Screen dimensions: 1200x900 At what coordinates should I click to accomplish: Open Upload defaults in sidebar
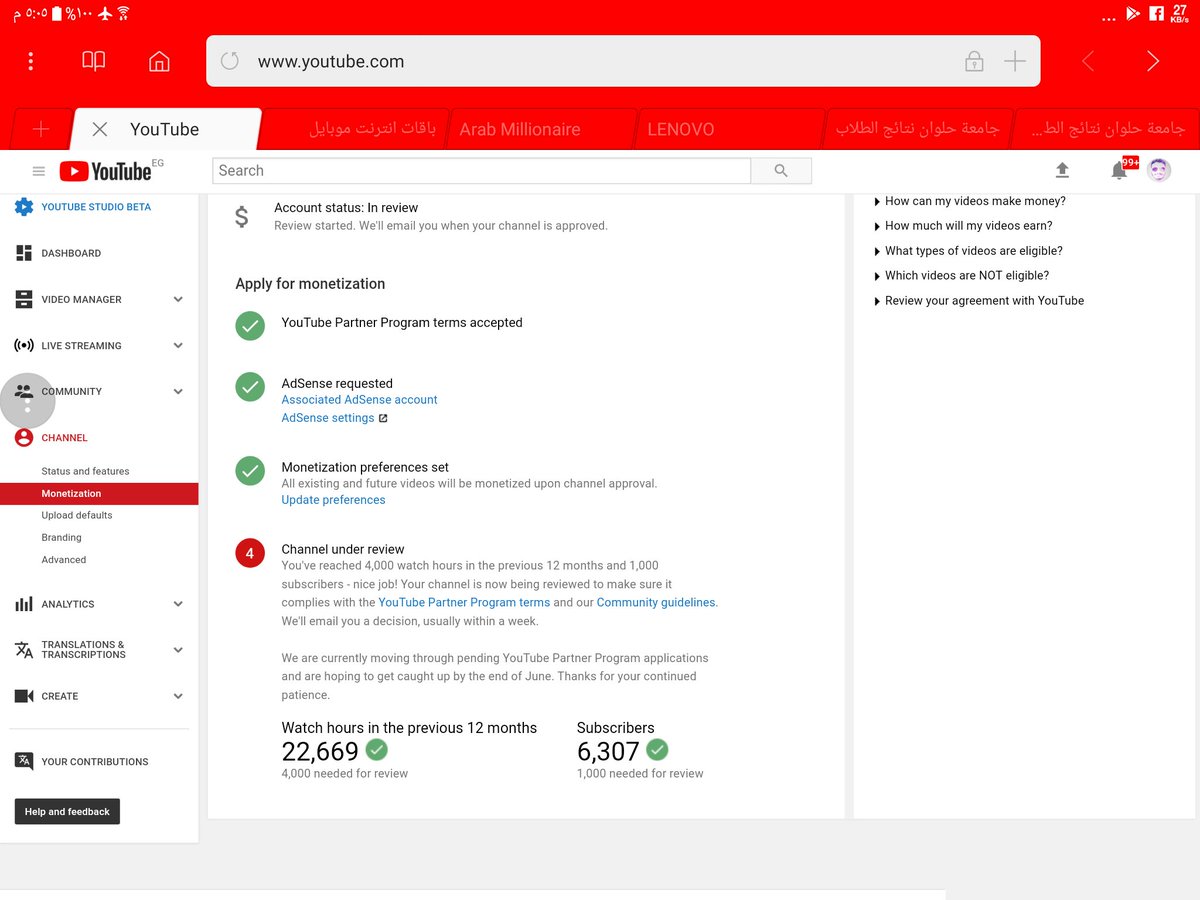(x=77, y=515)
